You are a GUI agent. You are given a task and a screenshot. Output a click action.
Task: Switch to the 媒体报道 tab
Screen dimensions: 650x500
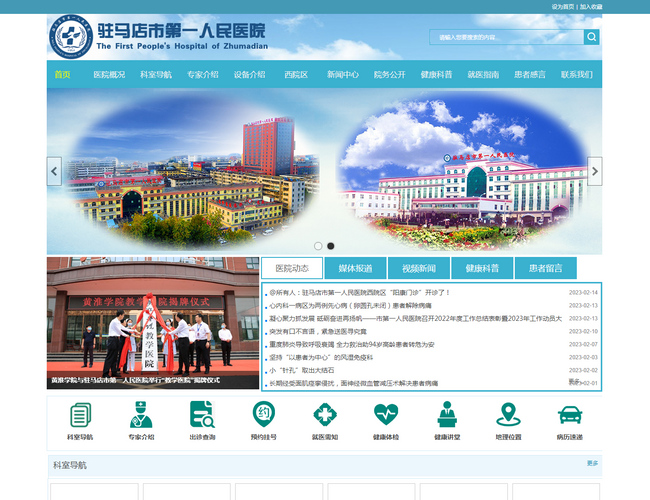[x=355, y=268]
